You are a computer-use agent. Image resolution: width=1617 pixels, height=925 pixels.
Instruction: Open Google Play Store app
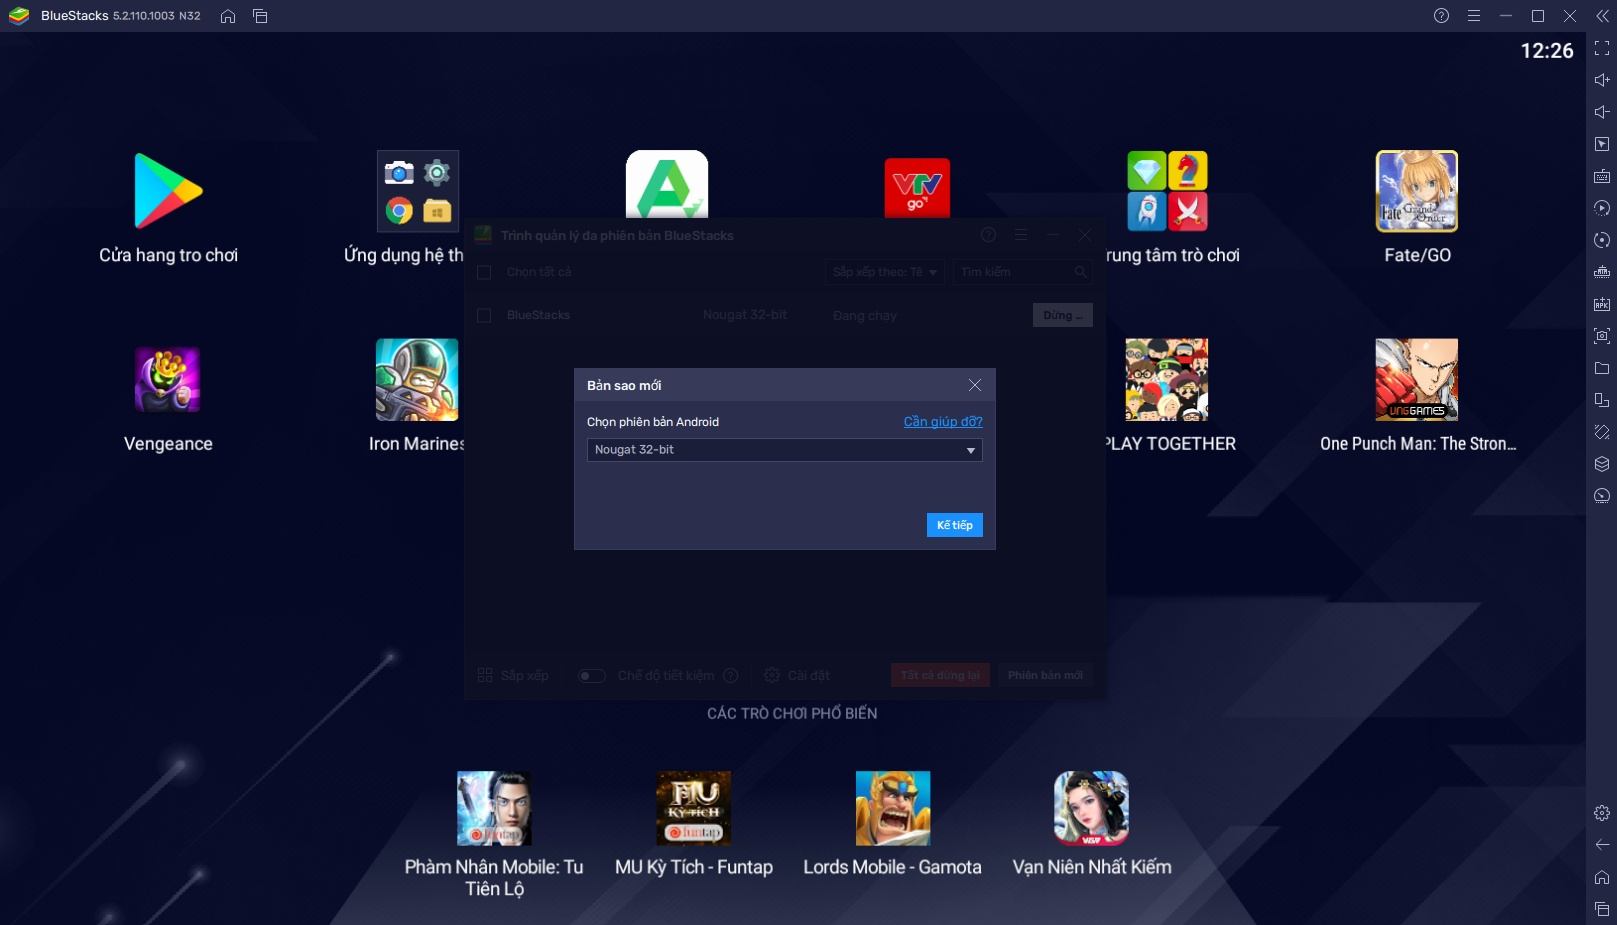pos(168,191)
